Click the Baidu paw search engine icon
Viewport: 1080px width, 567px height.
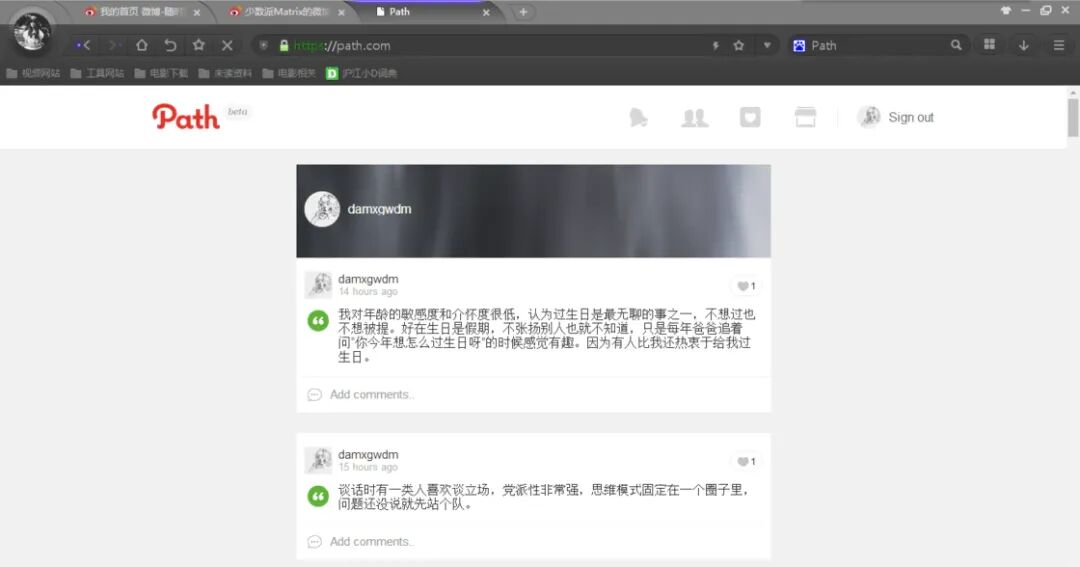799,45
